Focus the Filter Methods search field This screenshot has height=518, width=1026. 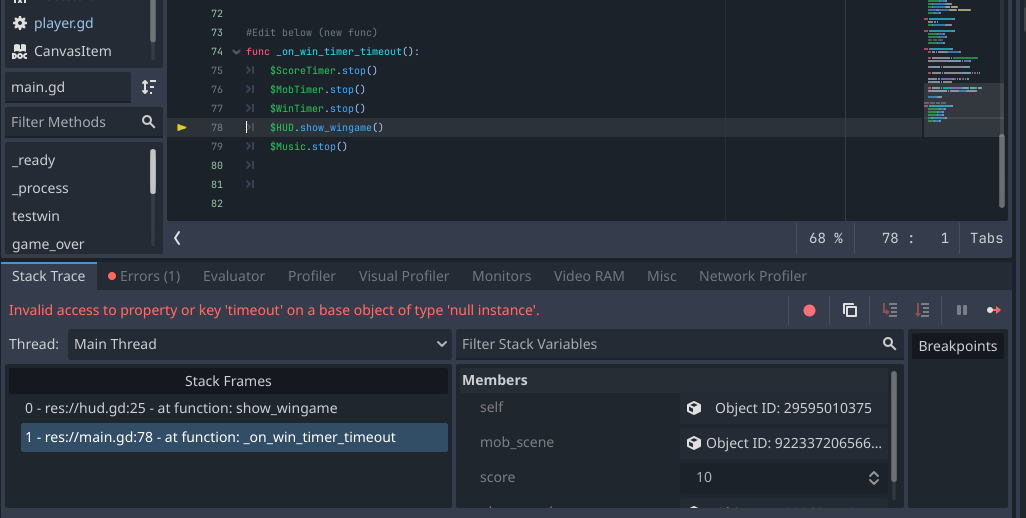pyautogui.click(x=84, y=122)
